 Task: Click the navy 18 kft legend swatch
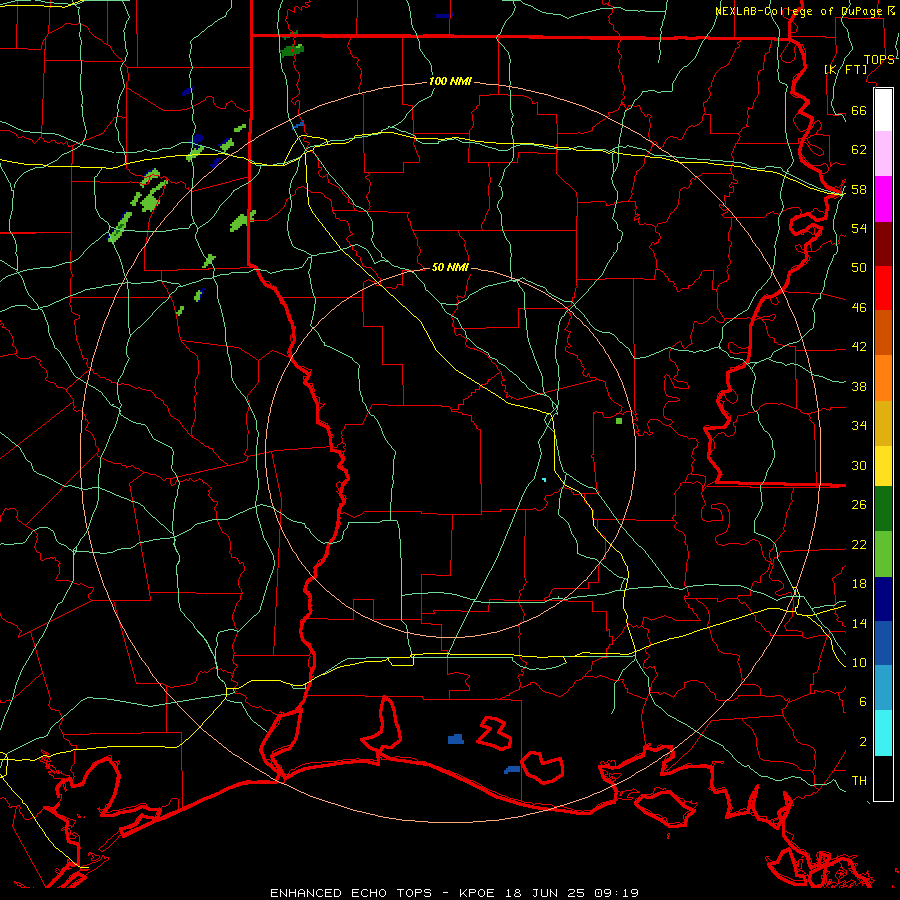coord(883,599)
